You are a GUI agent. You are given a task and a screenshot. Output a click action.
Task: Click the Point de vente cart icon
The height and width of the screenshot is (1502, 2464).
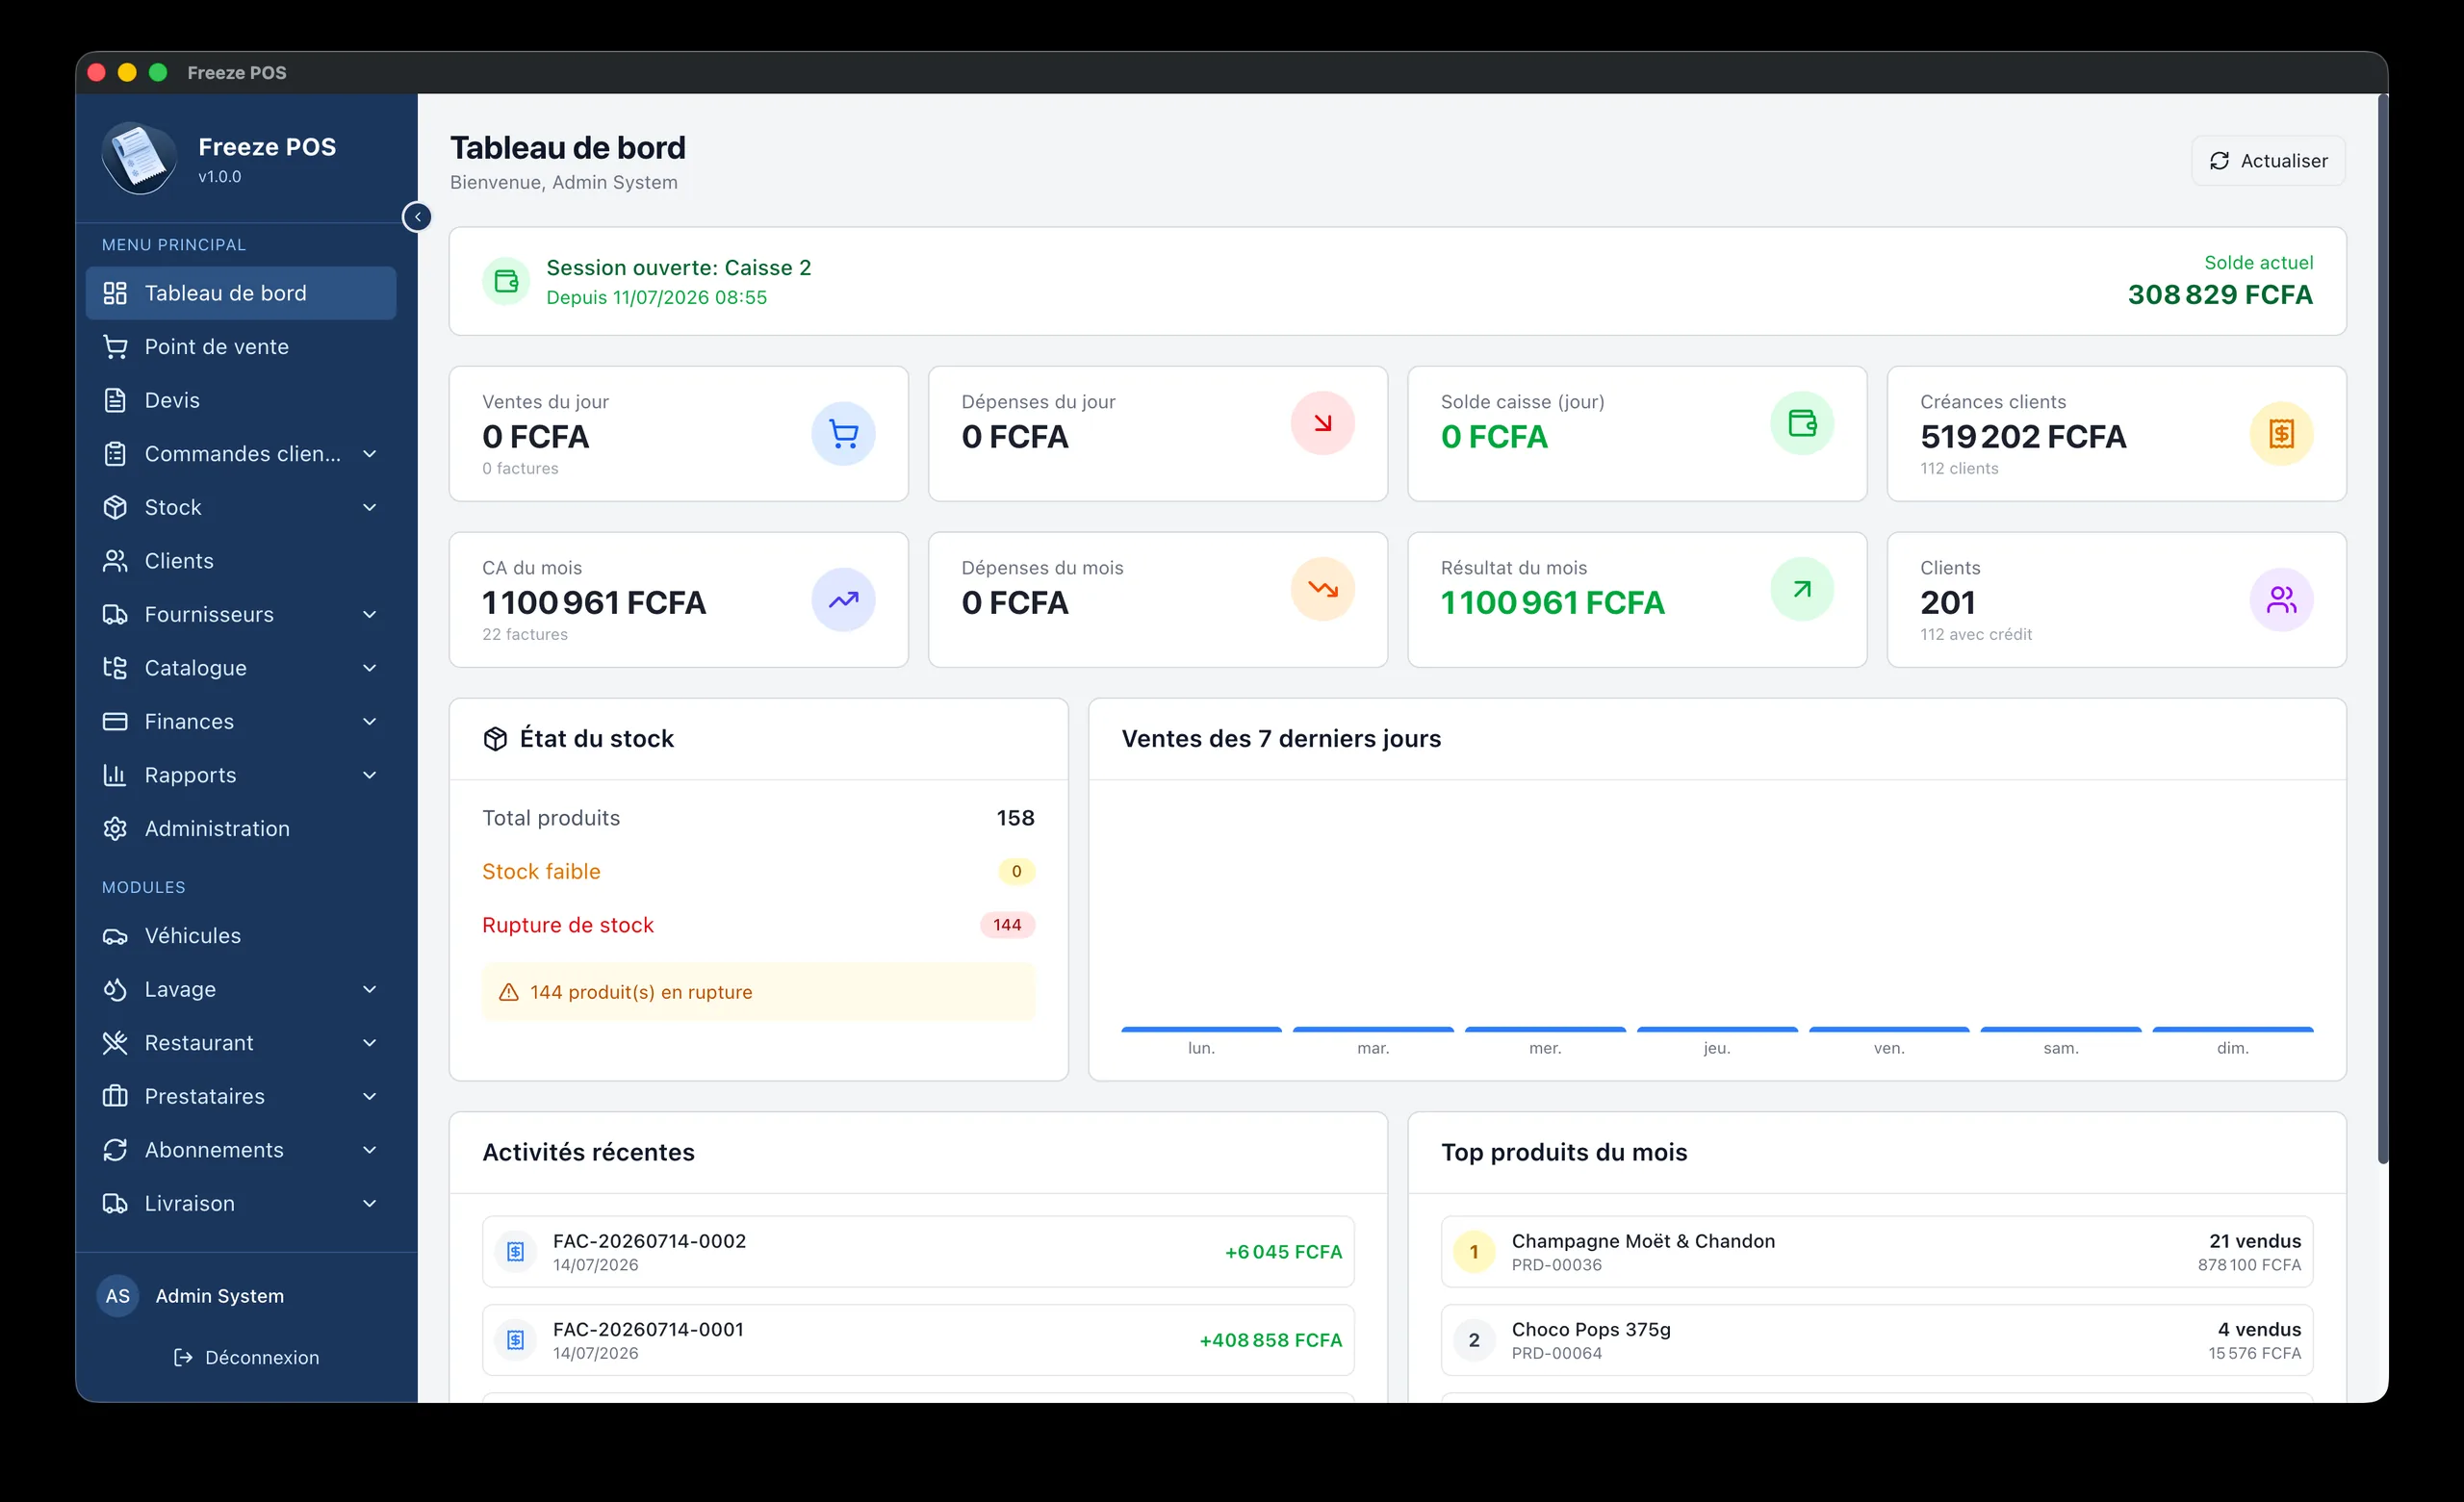coord(115,347)
